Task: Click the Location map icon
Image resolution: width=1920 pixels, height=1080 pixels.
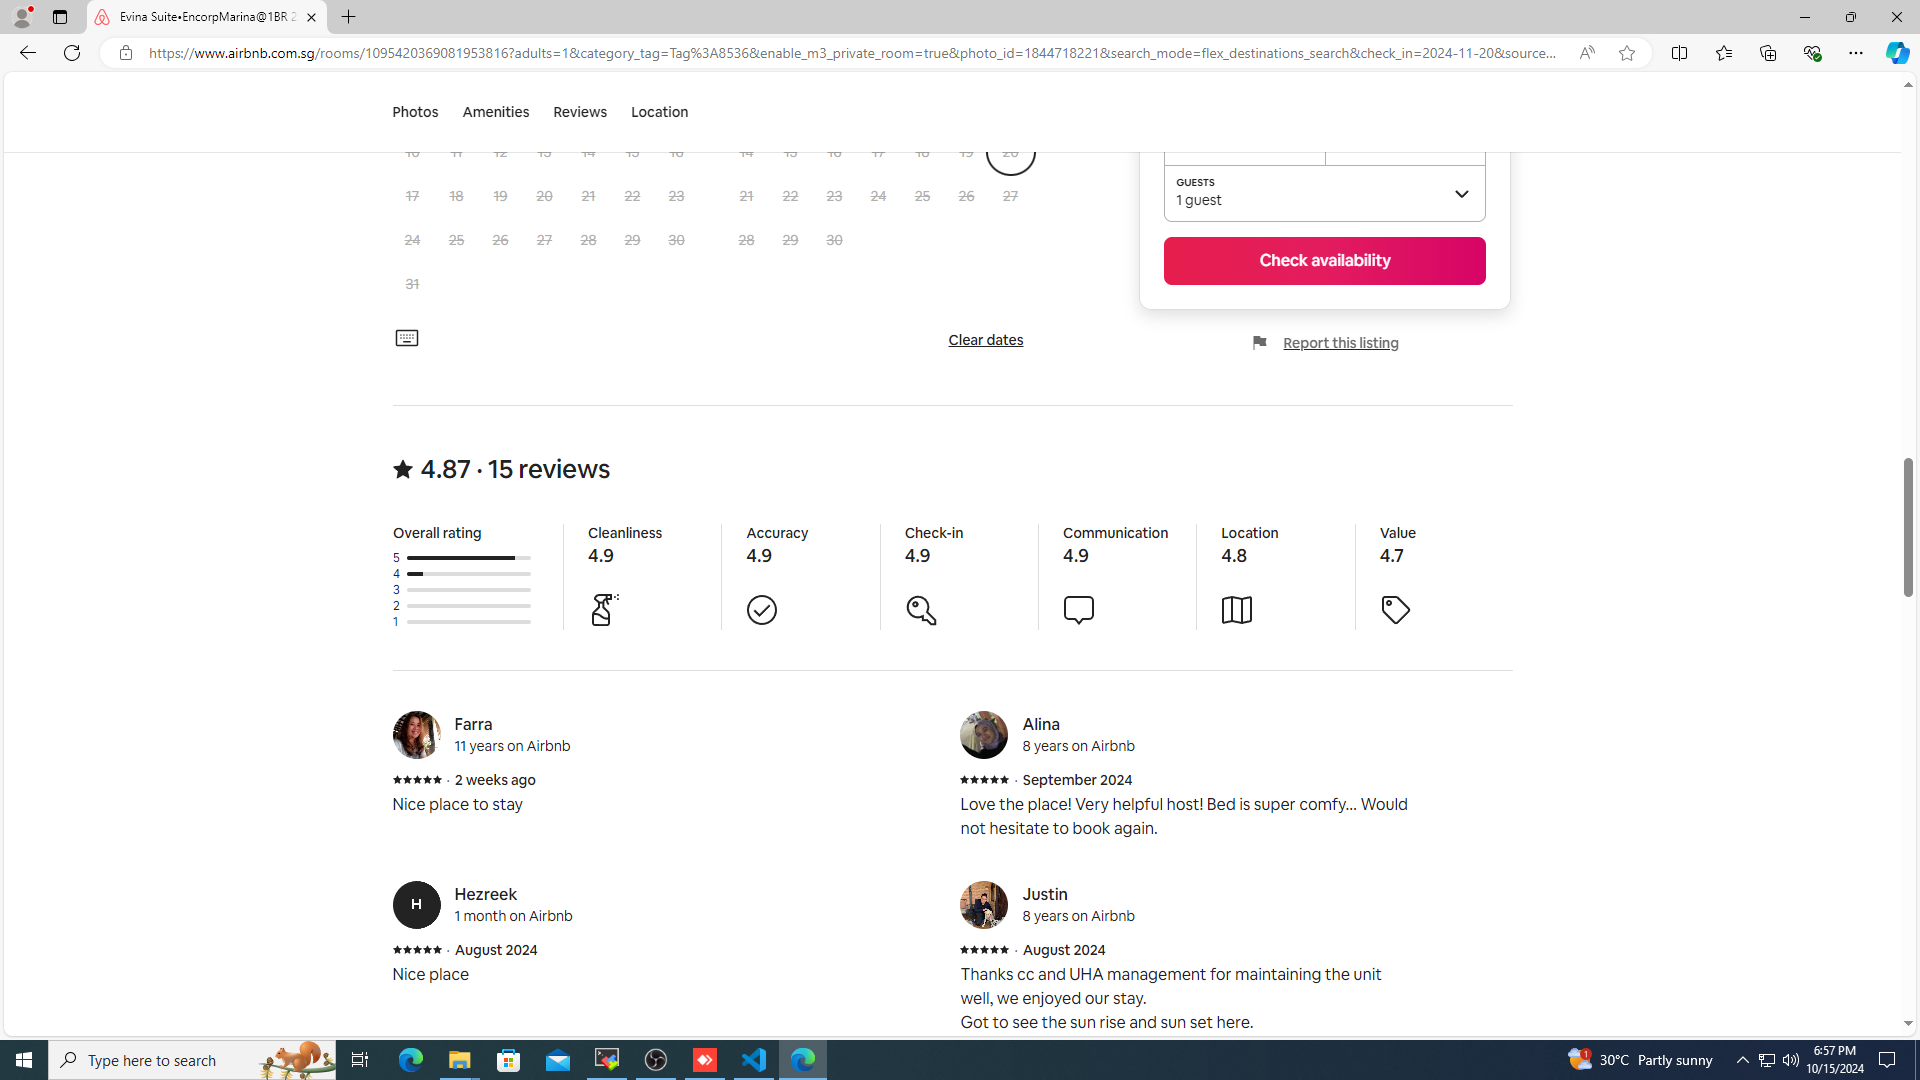Action: click(1236, 610)
